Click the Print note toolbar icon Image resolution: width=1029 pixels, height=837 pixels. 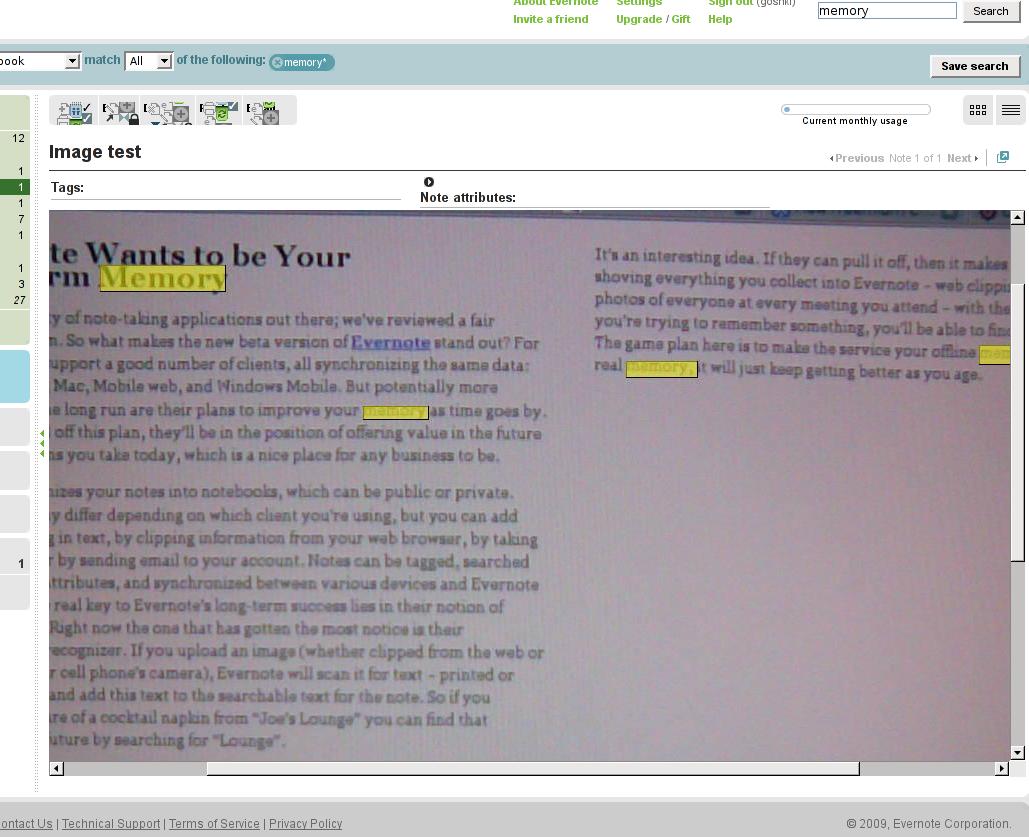219,112
